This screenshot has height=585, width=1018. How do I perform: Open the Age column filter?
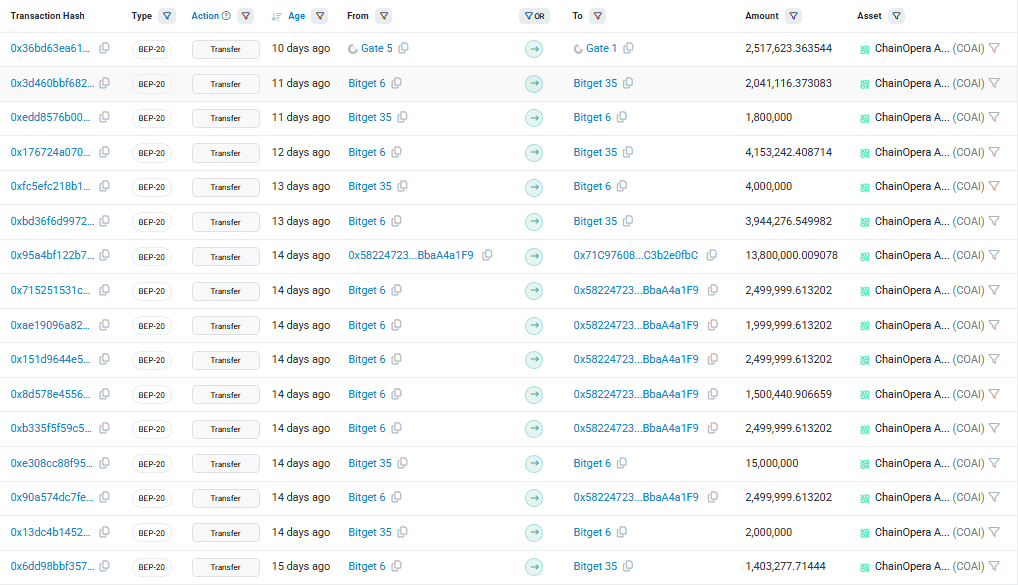tap(320, 16)
